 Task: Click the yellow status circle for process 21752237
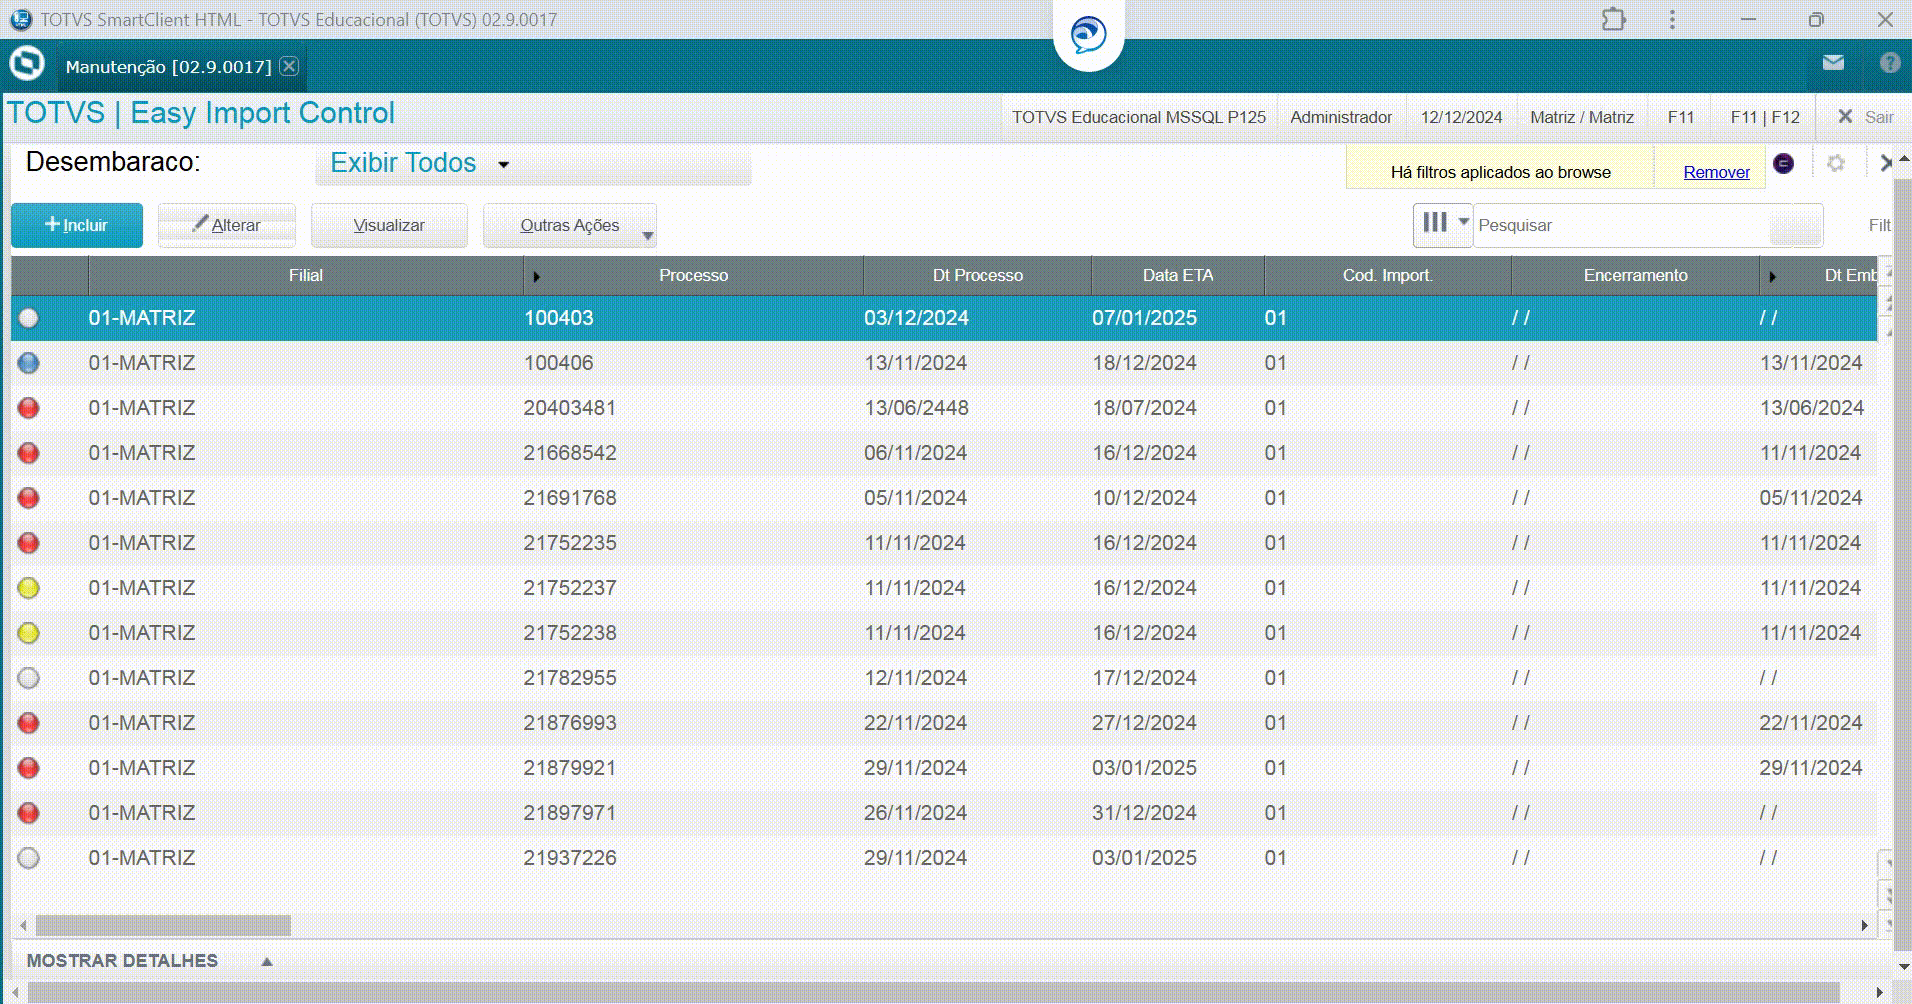tap(29, 588)
